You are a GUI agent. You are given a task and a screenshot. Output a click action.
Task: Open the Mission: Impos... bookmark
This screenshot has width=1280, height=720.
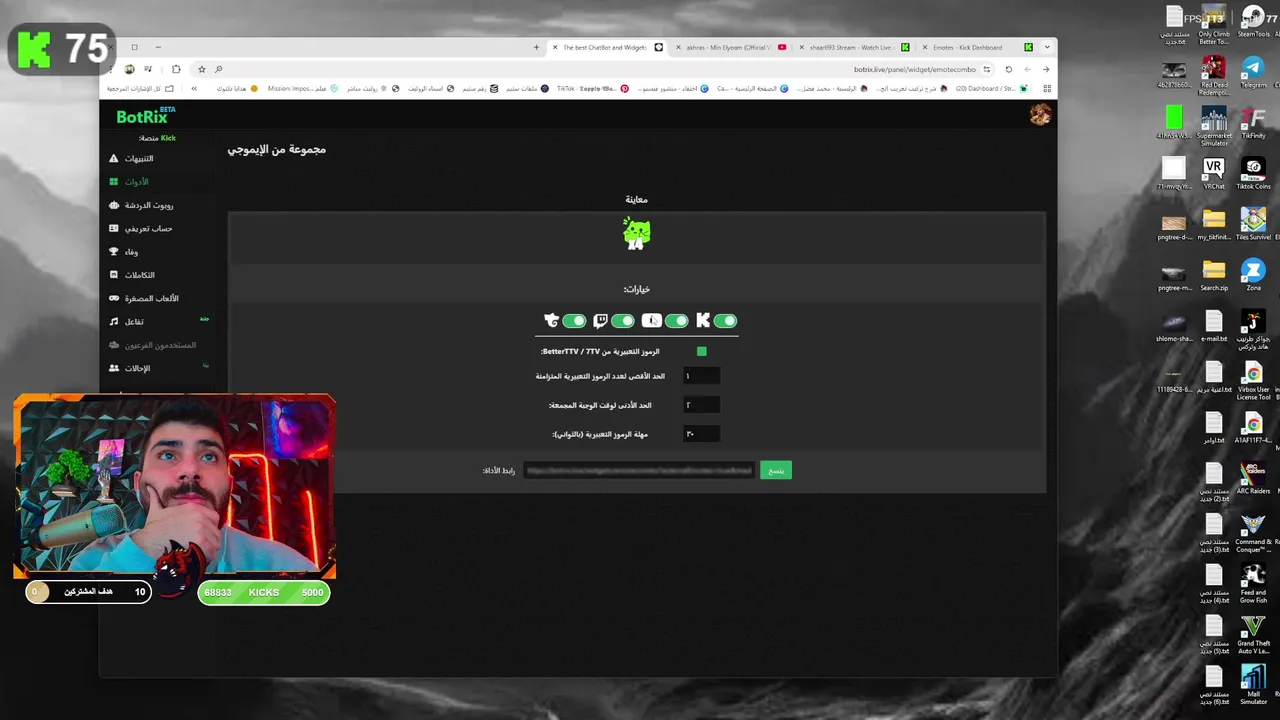[302, 88]
